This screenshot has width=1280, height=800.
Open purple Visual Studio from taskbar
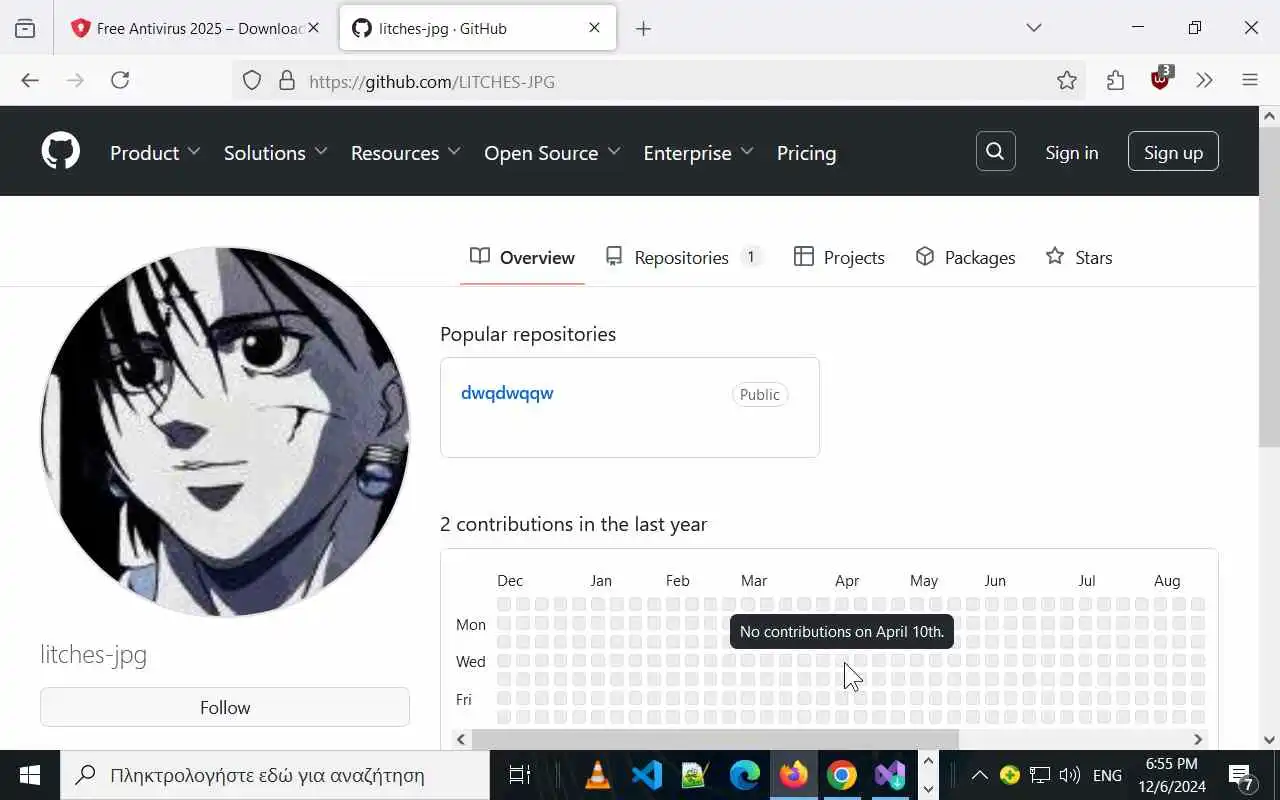890,775
